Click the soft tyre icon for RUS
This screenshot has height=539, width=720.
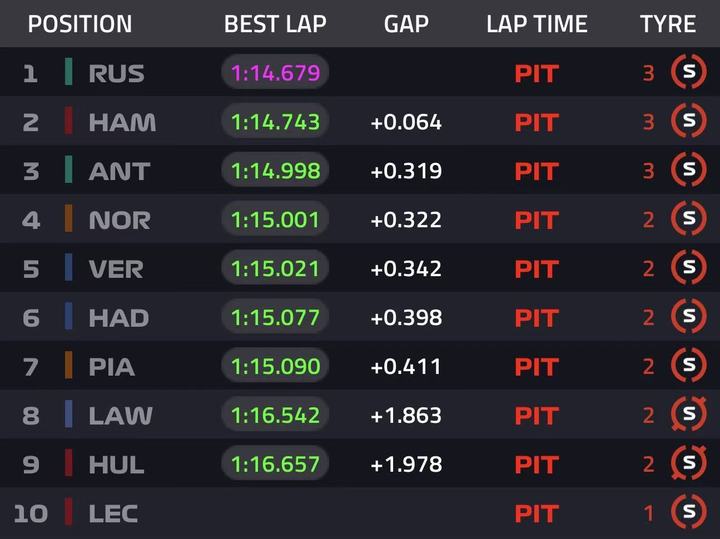[x=689, y=72]
